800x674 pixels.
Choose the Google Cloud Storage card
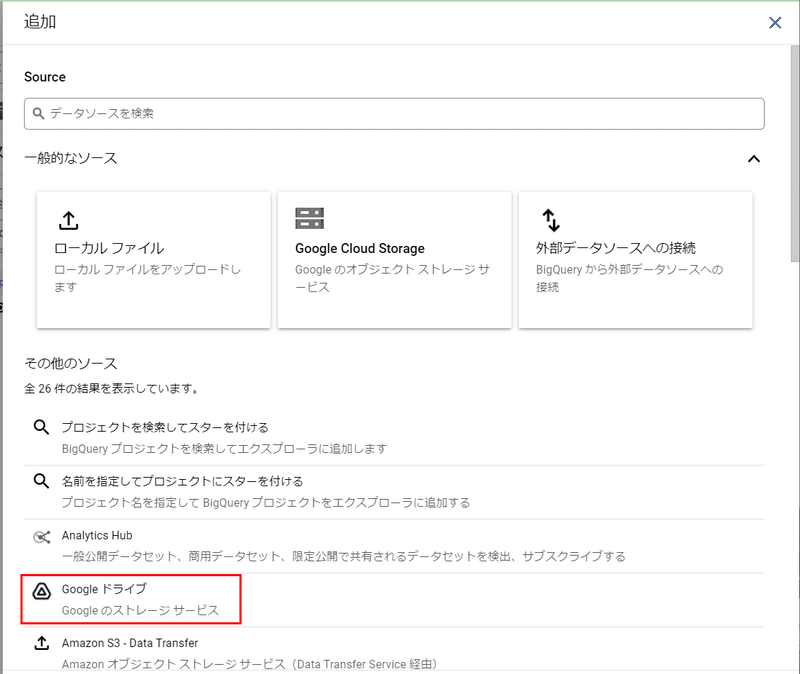394,260
